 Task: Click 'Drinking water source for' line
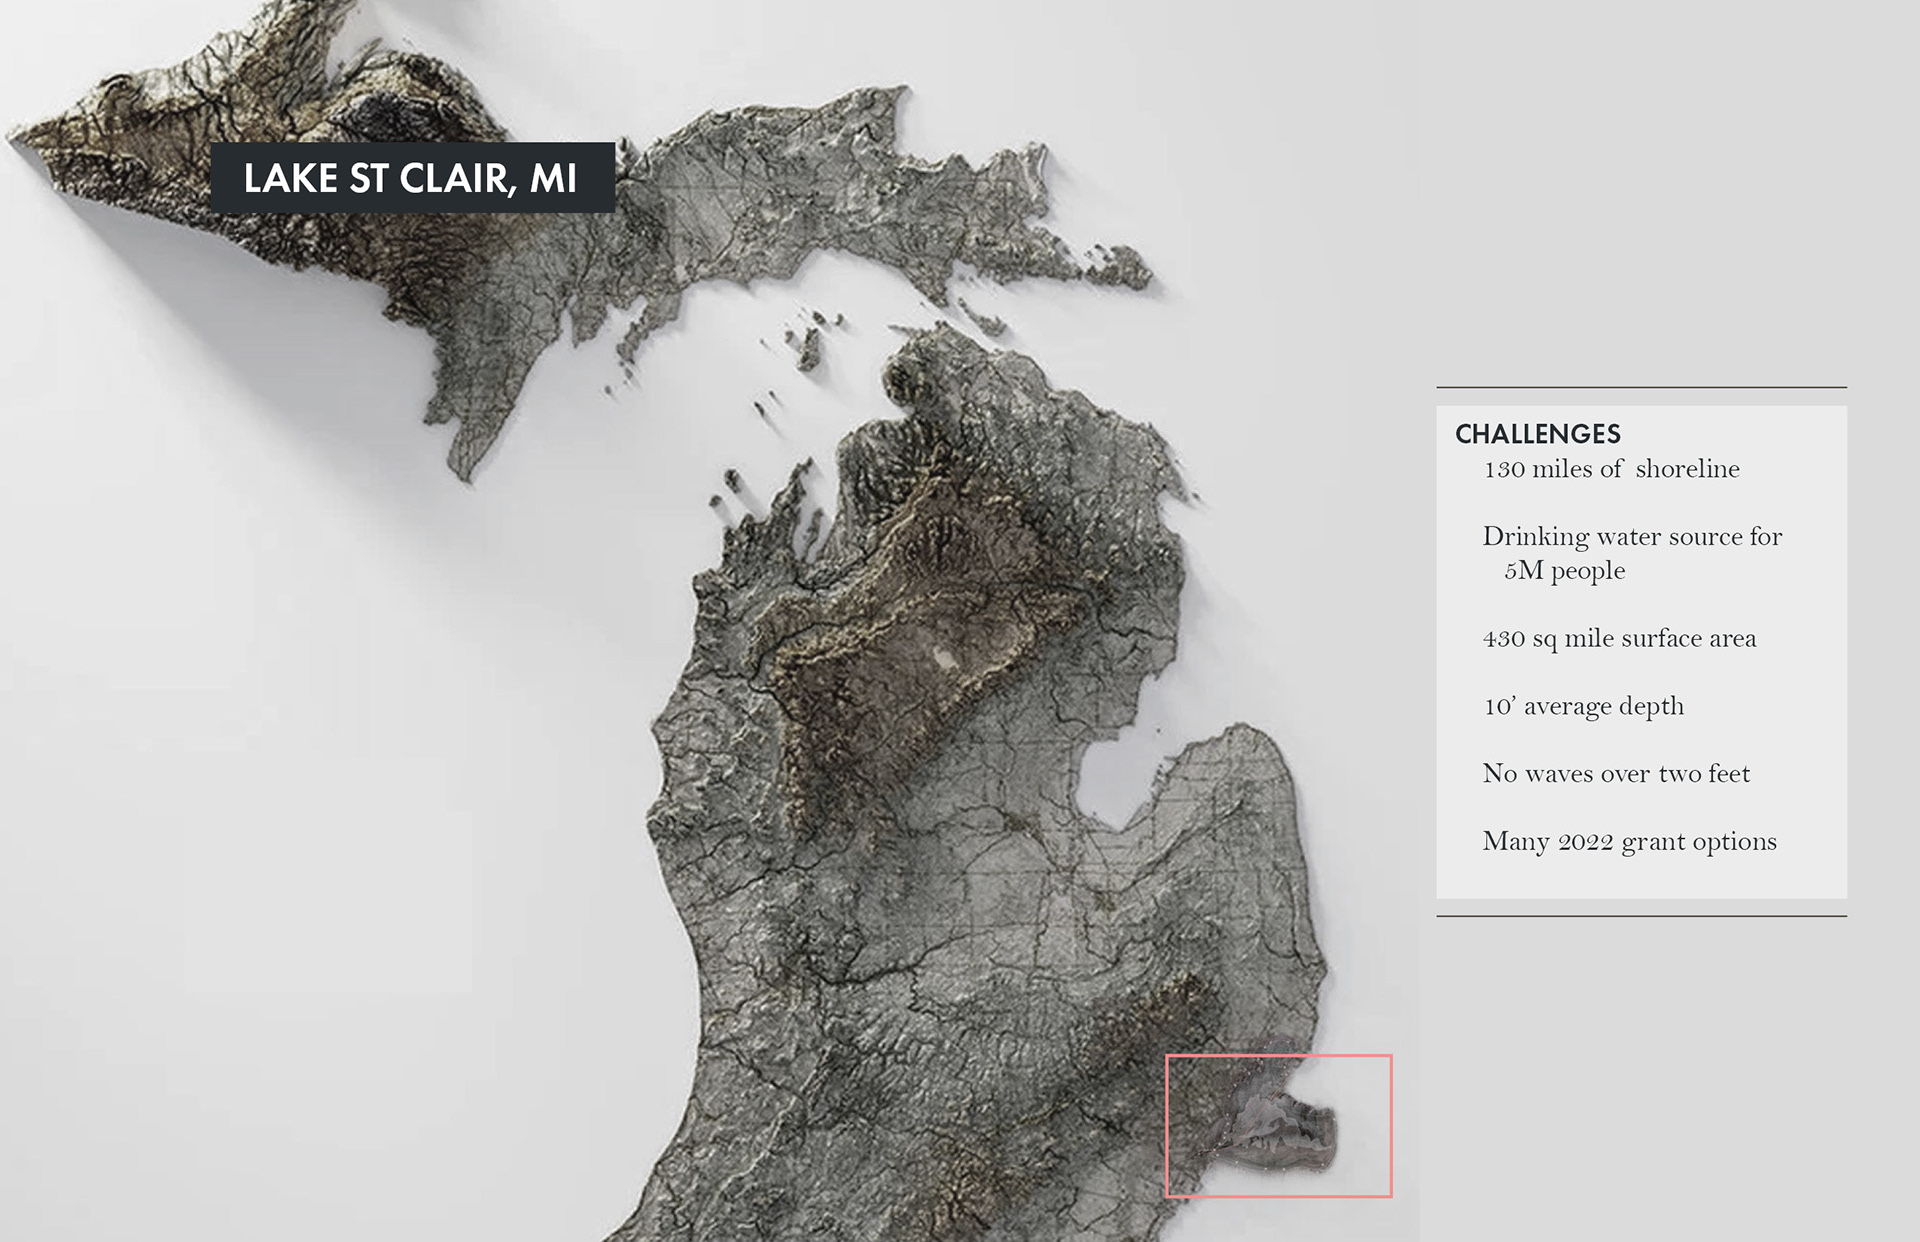1632,537
